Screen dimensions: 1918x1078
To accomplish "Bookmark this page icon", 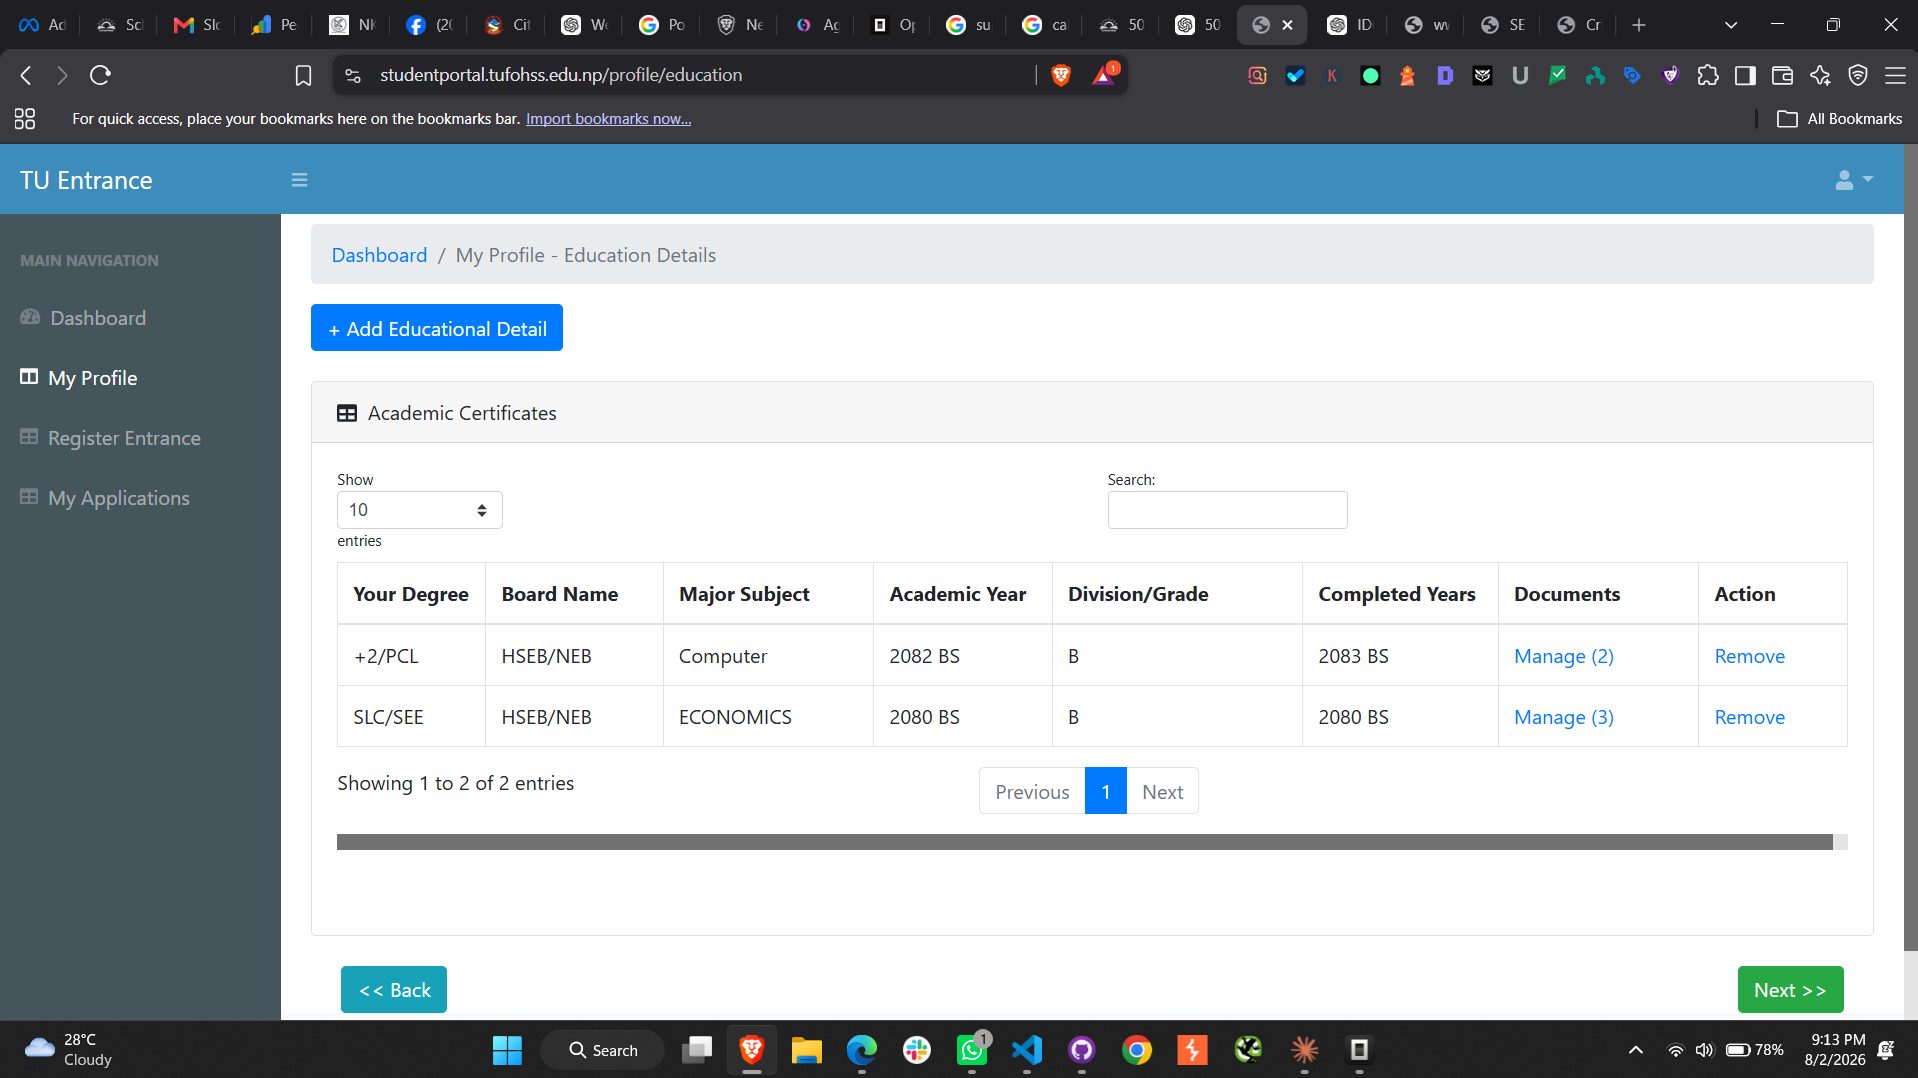I will click(x=303, y=75).
